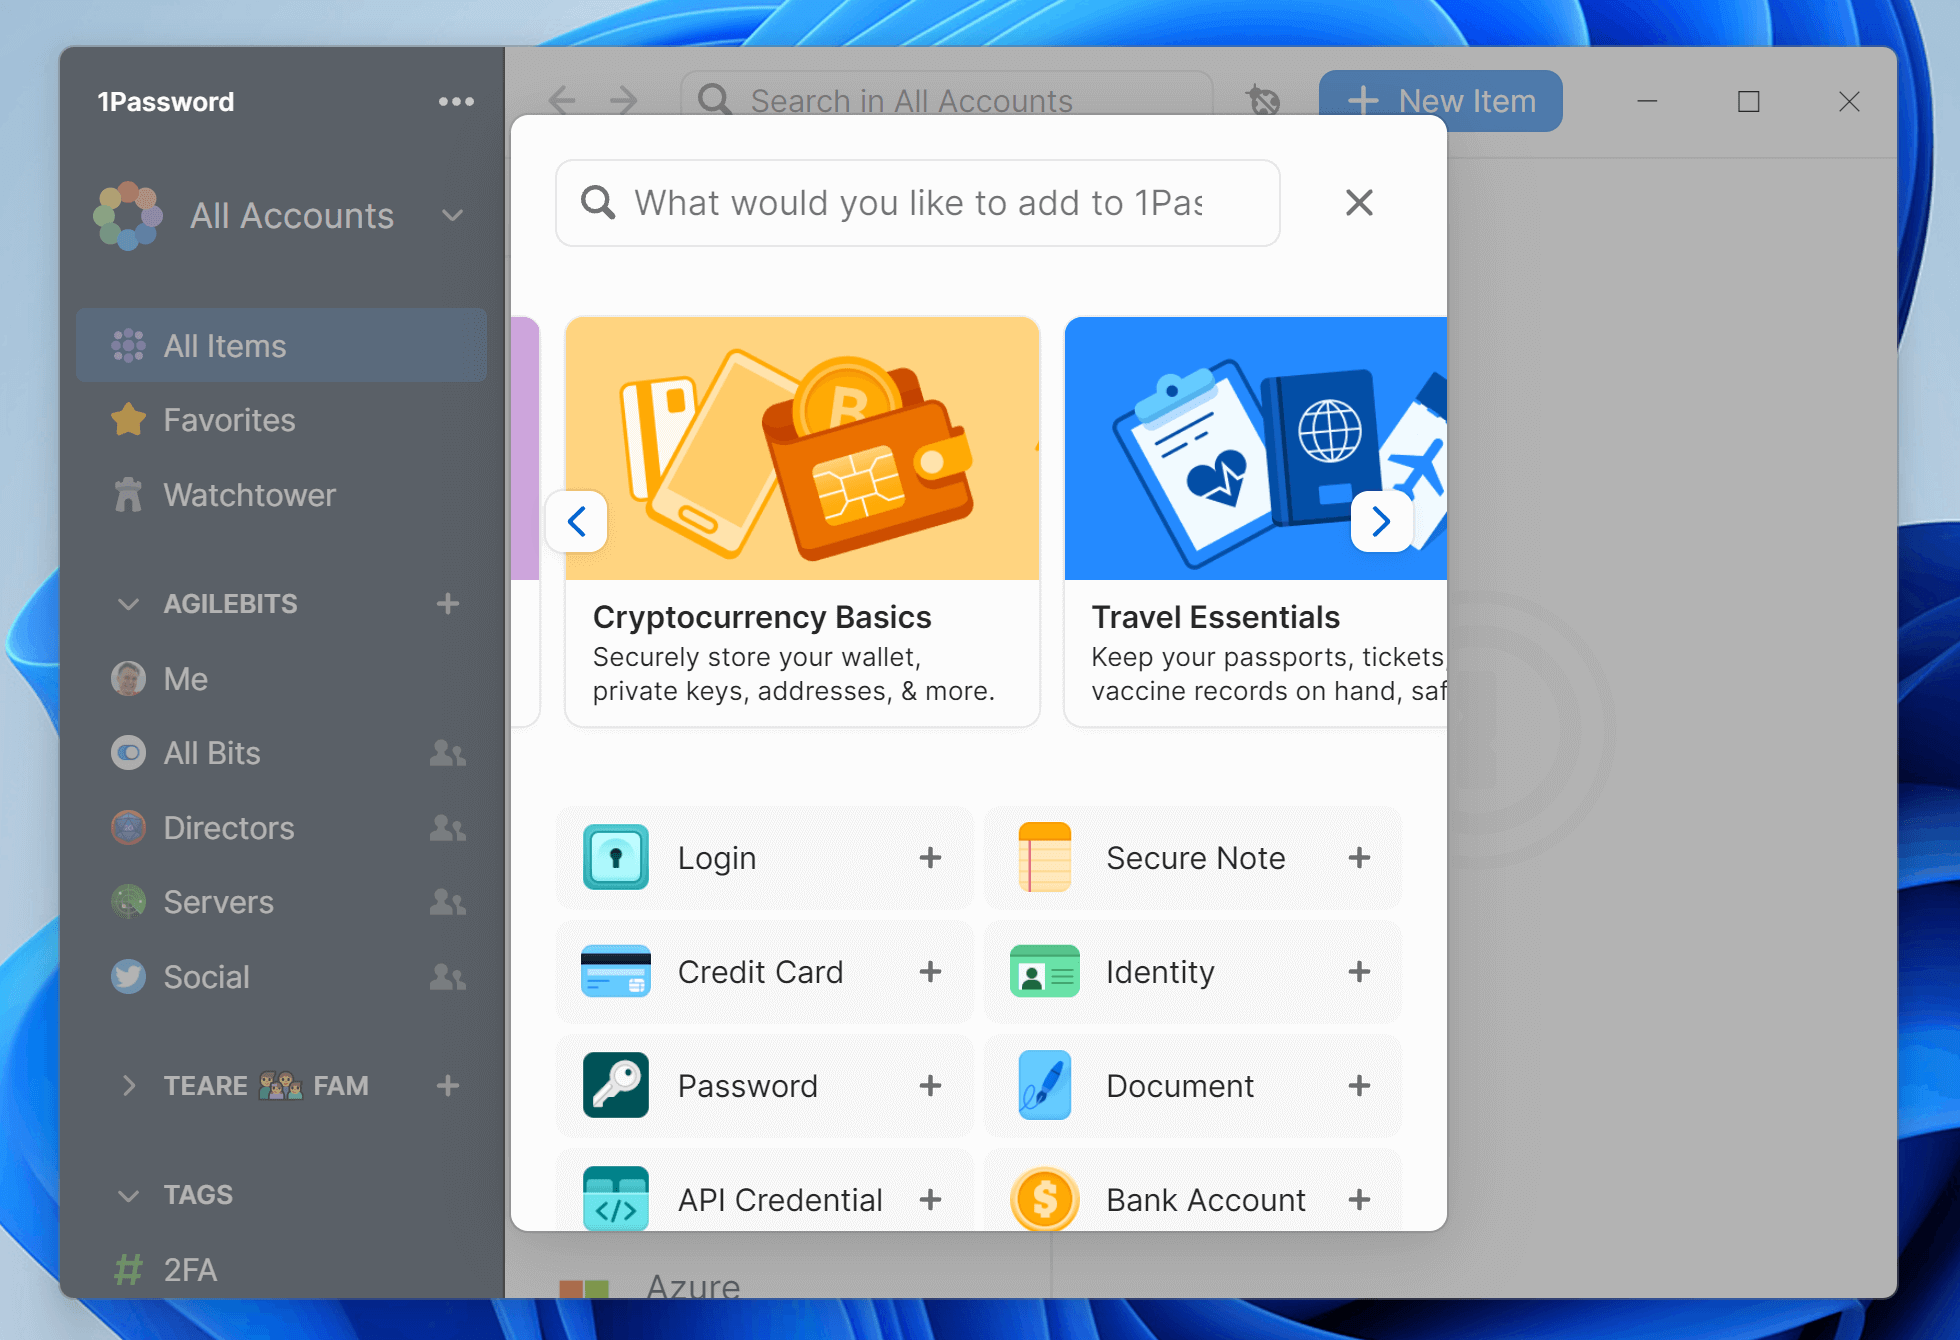The image size is (1960, 1340).
Task: Select the Favorites star item
Action: 228,420
